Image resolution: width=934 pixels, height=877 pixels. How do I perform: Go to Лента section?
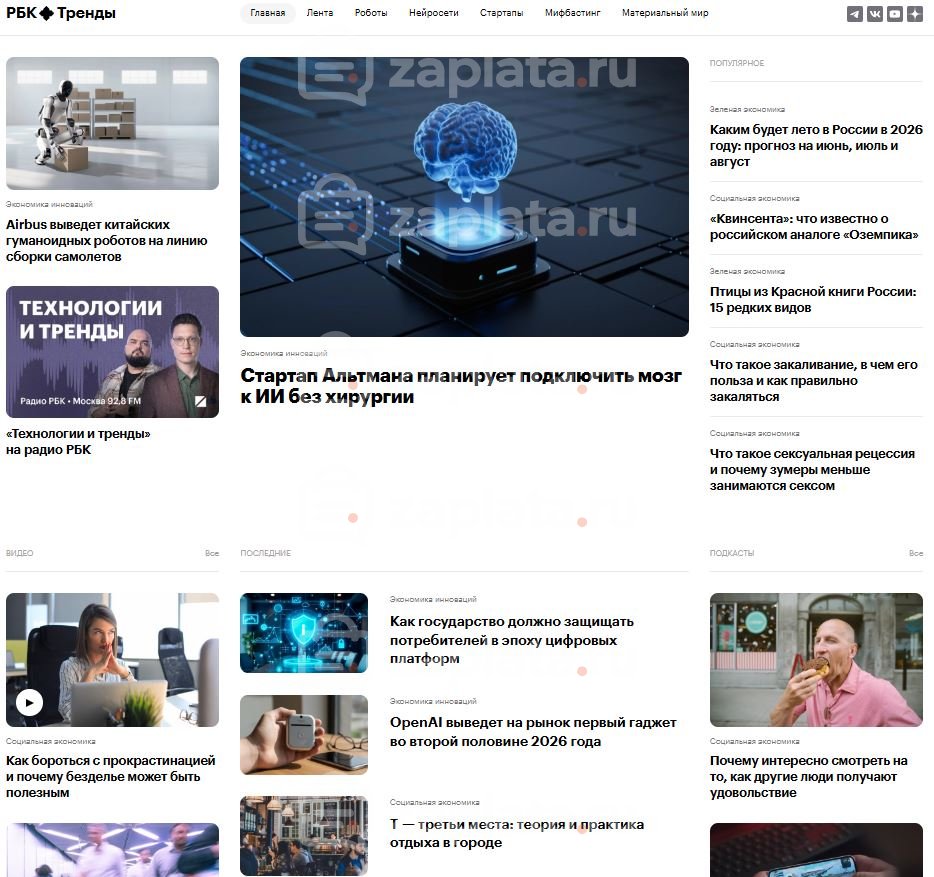320,13
